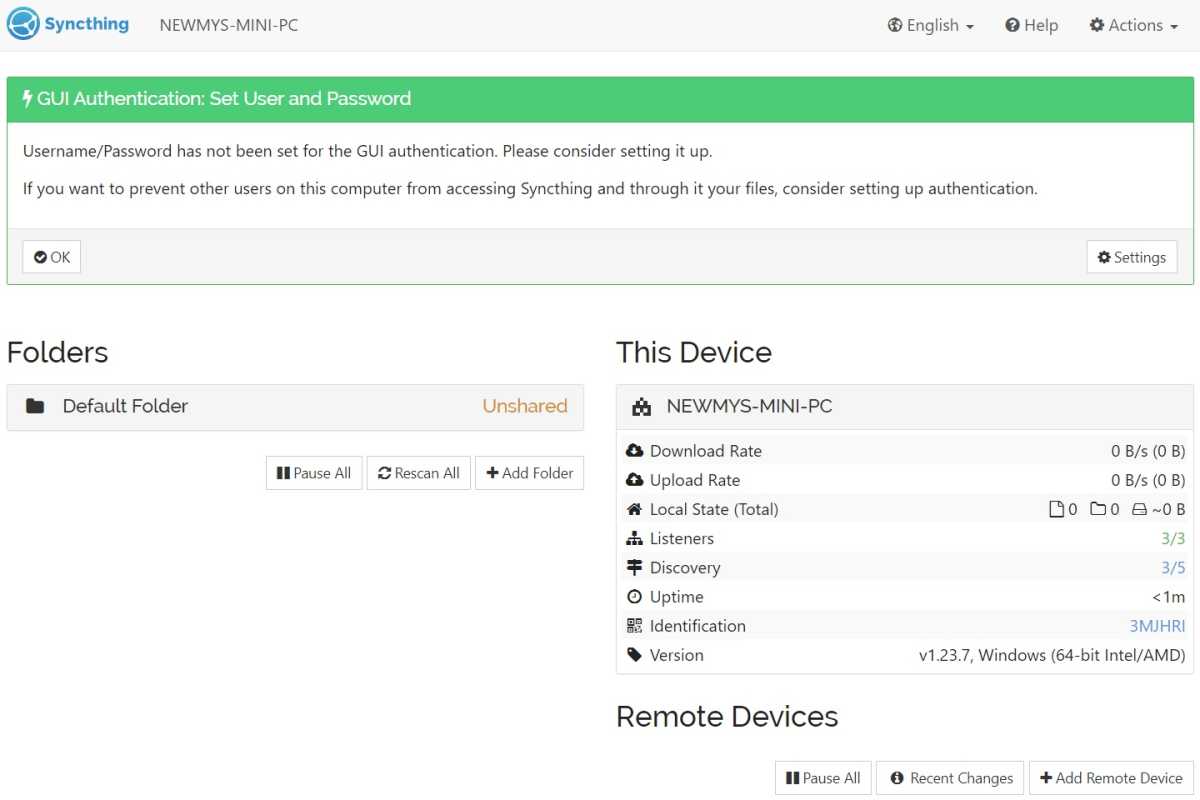Image resolution: width=1200 pixels, height=800 pixels.
Task: Open Settings from the authentication notice
Action: pyautogui.click(x=1132, y=257)
